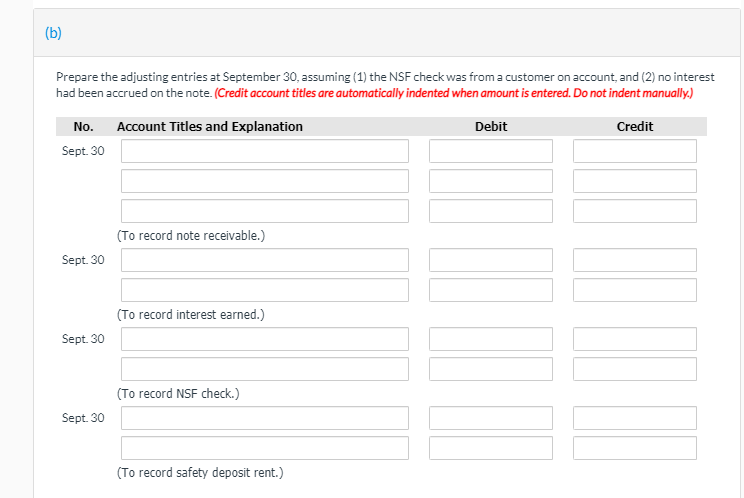This screenshot has height=498, width=744.
Task: Click first-row credit field of note receivable entry
Action: click(x=635, y=151)
